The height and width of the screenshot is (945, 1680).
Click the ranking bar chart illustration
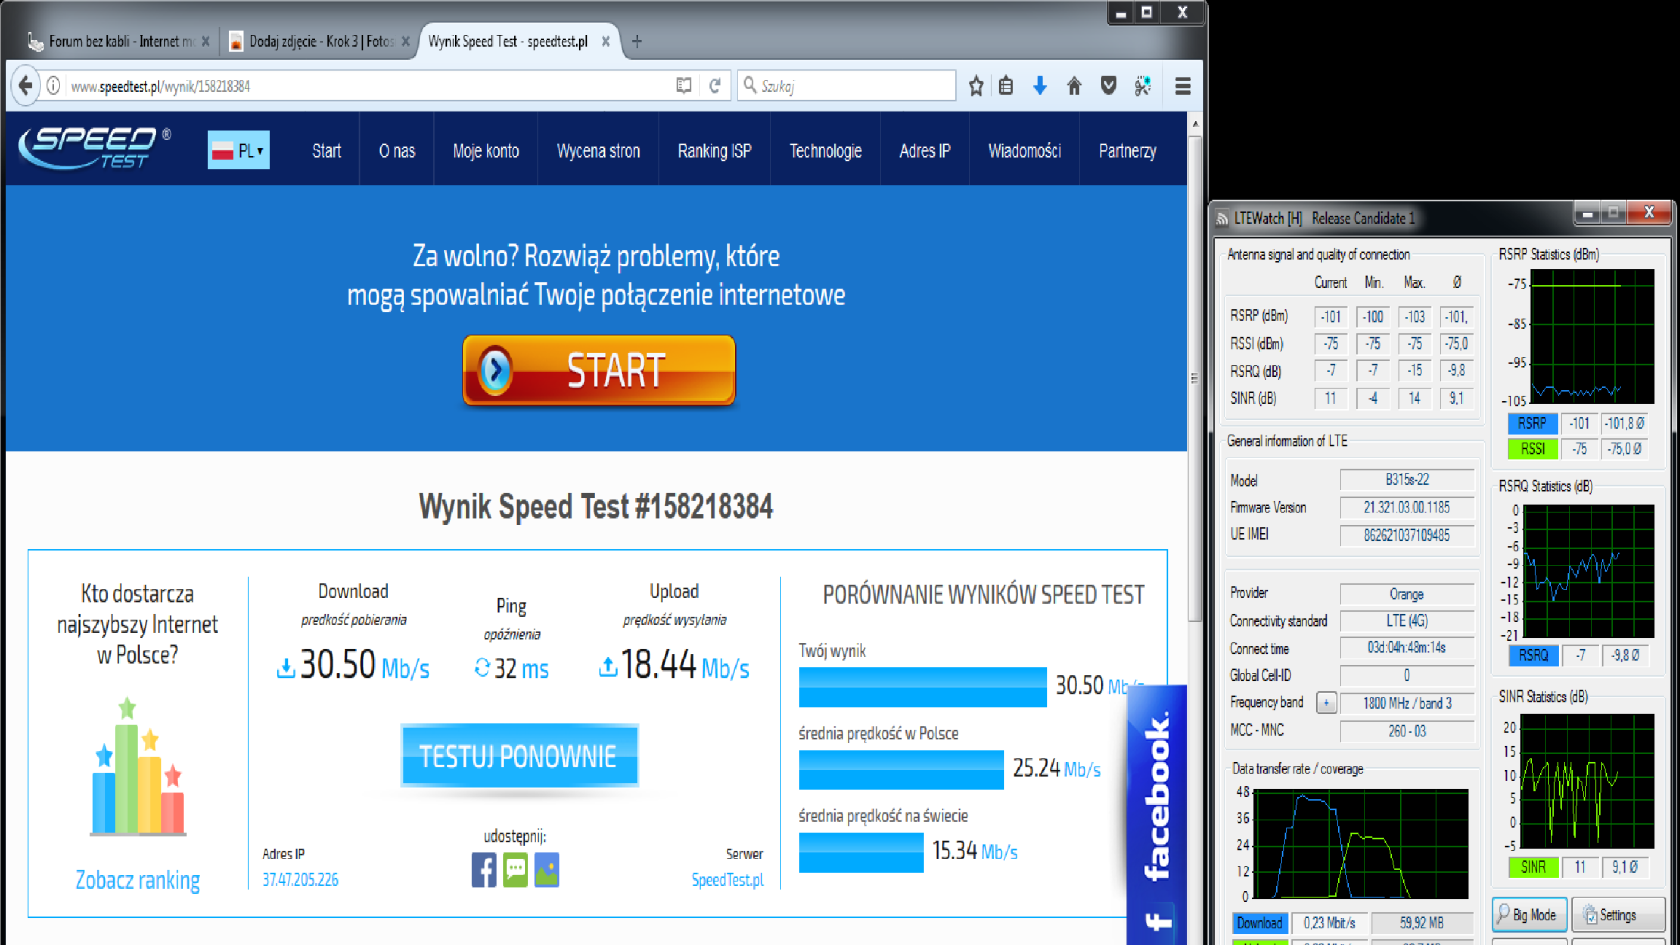tap(138, 768)
